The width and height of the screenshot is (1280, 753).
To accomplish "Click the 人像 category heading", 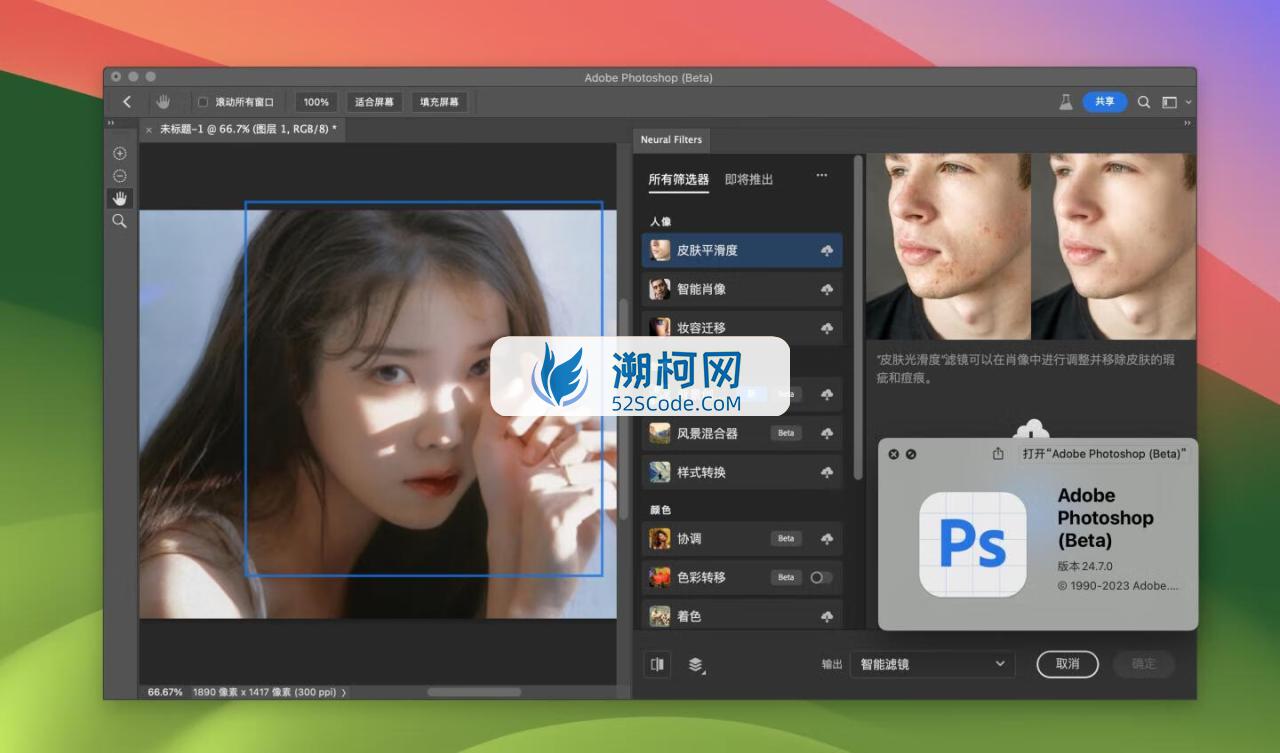I will tap(660, 221).
